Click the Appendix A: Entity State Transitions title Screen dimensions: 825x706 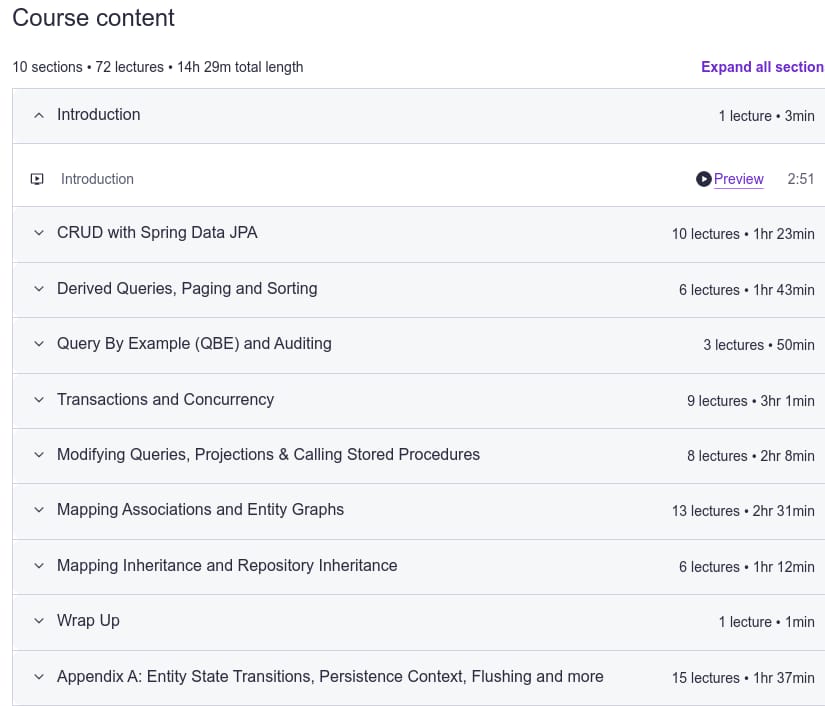330,677
